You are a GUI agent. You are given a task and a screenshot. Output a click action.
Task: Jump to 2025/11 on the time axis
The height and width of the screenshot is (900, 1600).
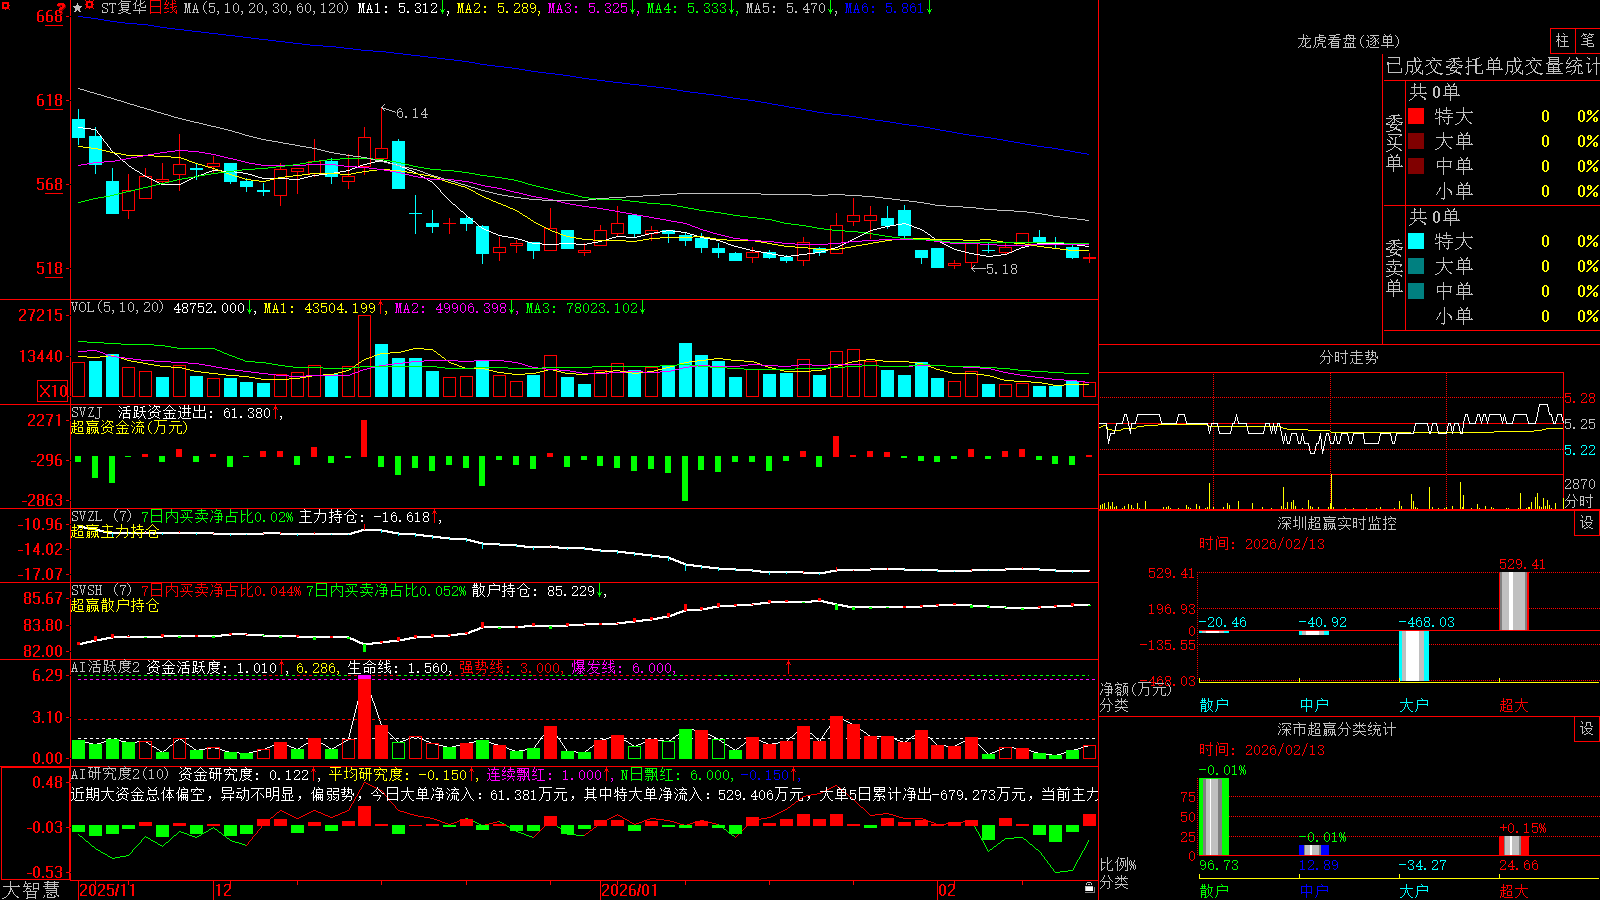(x=107, y=890)
